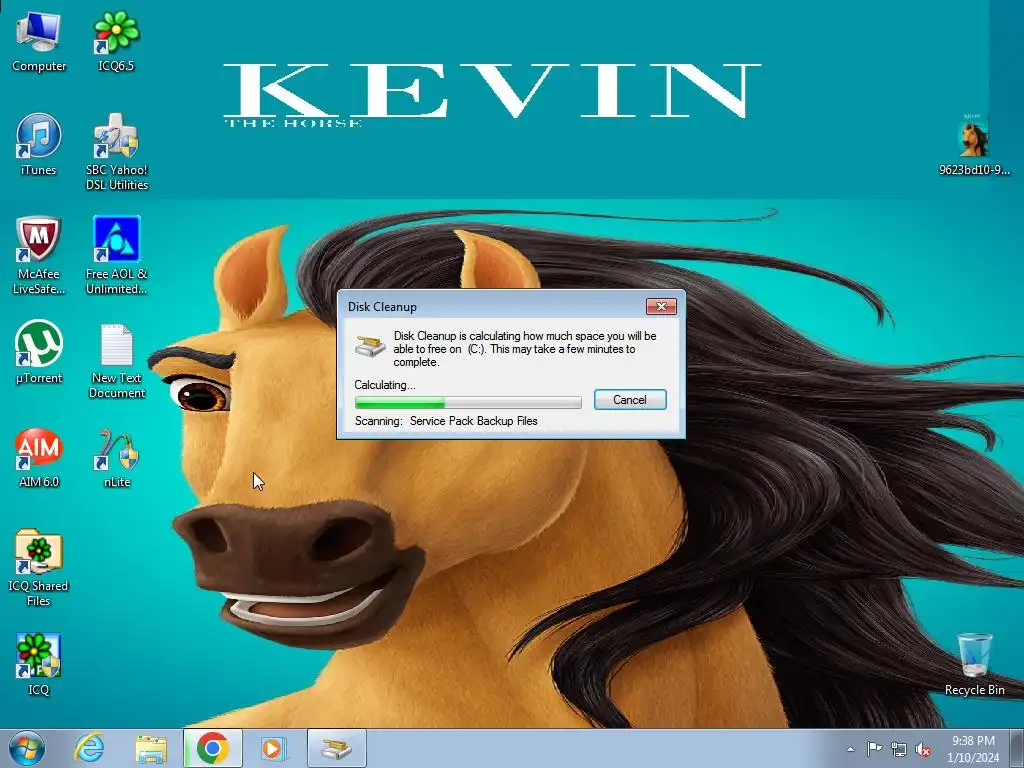Click 'Scanning: Service Pack Backup Files' status text
1024x768 pixels.
446,421
